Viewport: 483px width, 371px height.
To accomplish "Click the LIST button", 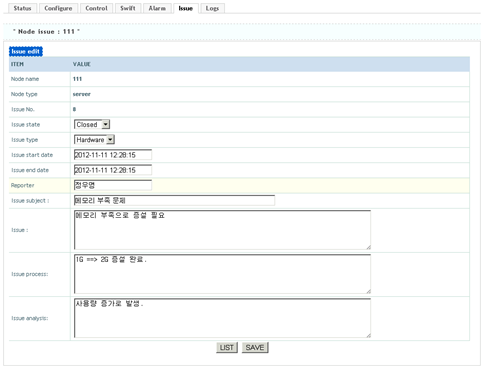I will click(x=227, y=348).
